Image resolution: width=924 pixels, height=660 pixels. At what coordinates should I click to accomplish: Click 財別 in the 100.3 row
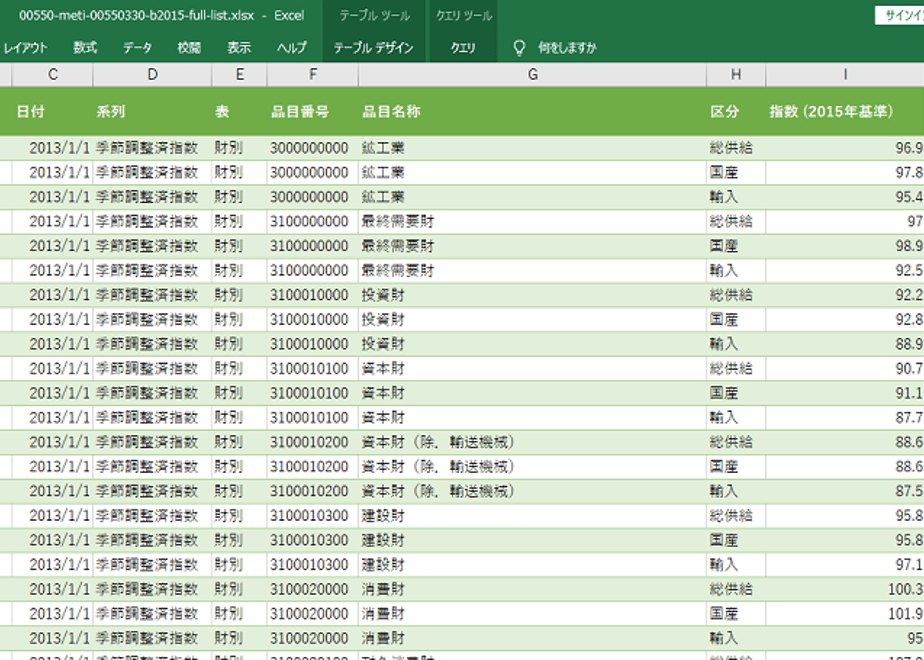[x=229, y=589]
